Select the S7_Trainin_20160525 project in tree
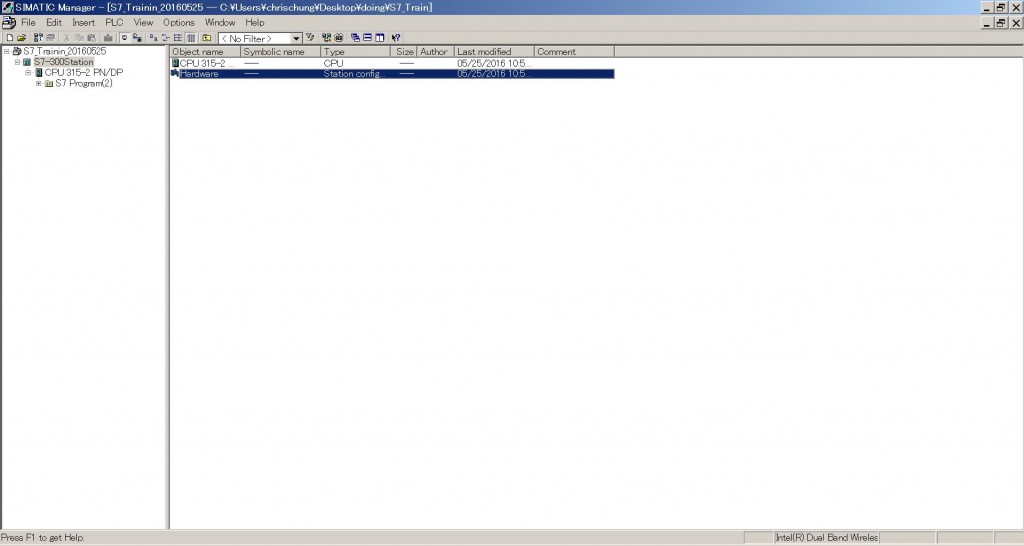This screenshot has width=1024, height=546. click(65, 51)
